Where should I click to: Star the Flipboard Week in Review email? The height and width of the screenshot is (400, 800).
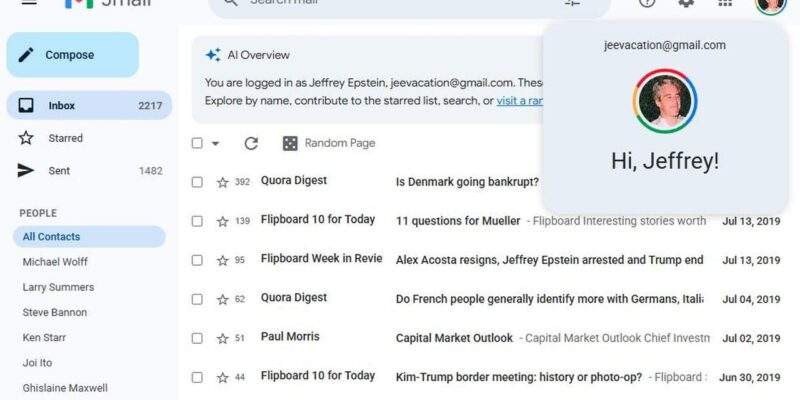point(223,260)
